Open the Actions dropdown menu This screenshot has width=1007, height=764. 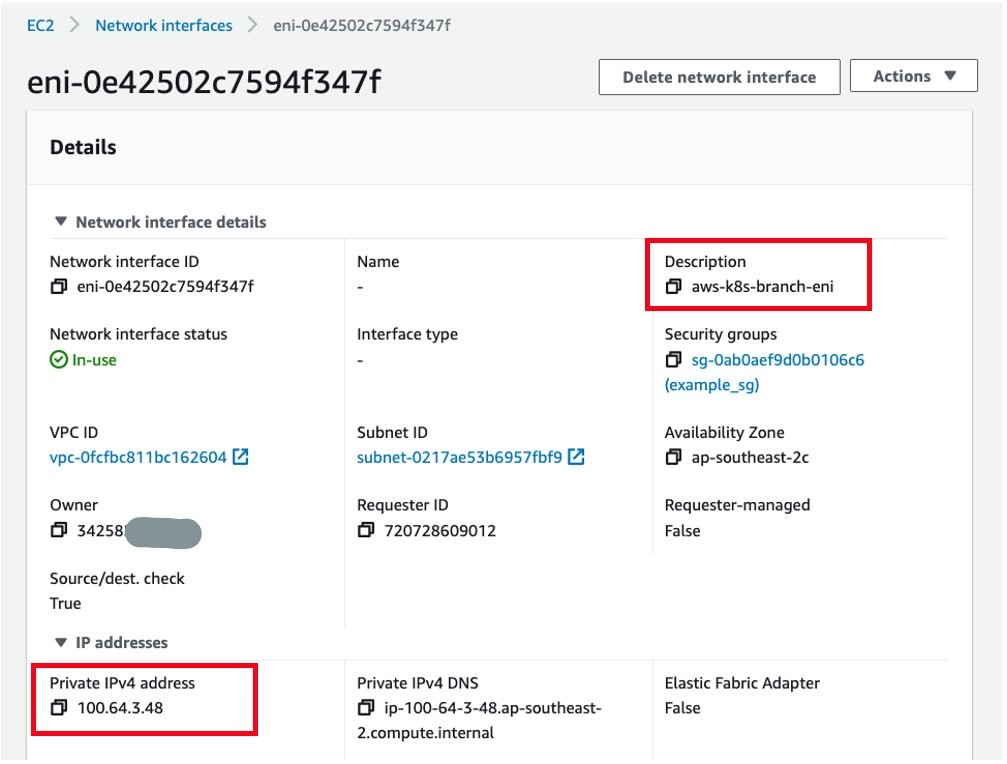pyautogui.click(x=913, y=76)
